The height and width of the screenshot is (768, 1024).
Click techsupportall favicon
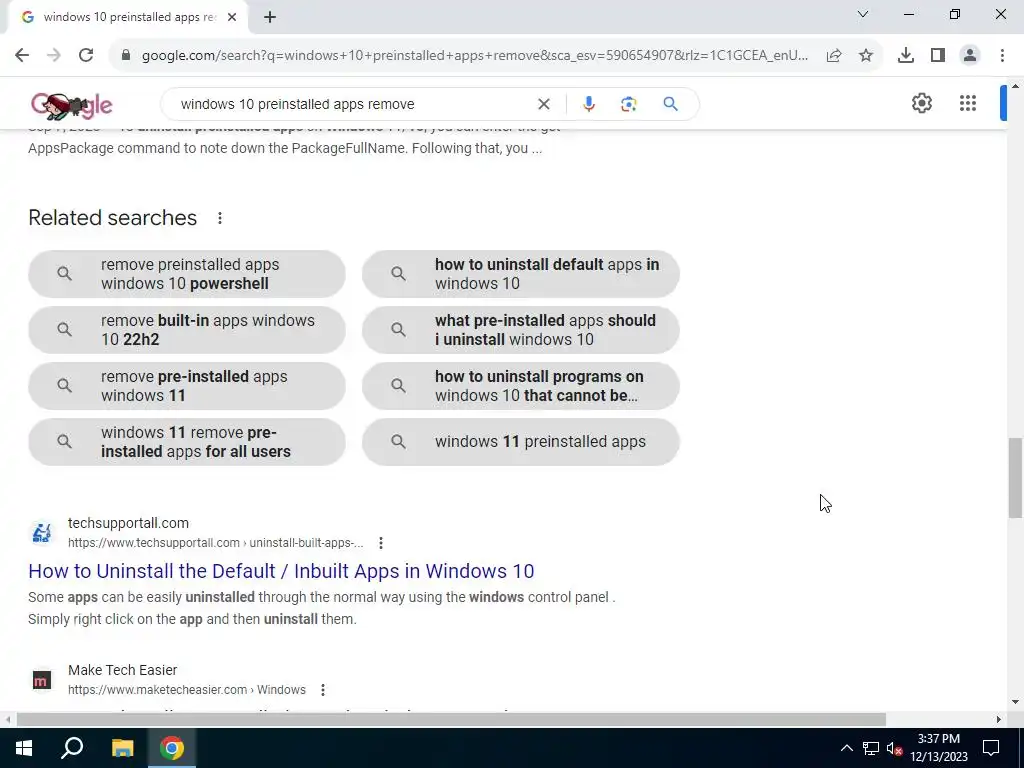42,533
